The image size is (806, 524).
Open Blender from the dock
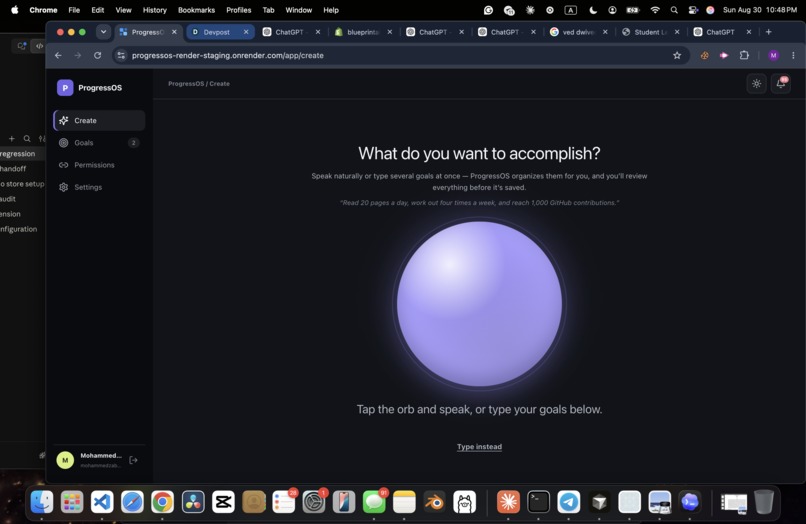(435, 502)
